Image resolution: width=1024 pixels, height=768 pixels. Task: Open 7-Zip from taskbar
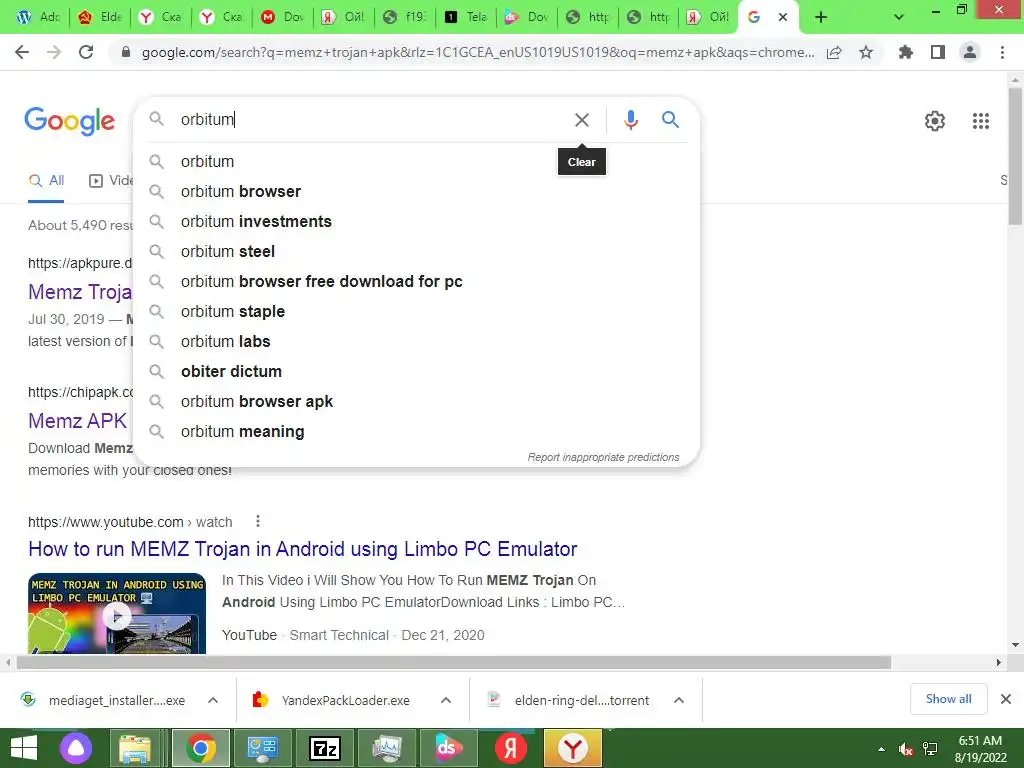[x=325, y=748]
